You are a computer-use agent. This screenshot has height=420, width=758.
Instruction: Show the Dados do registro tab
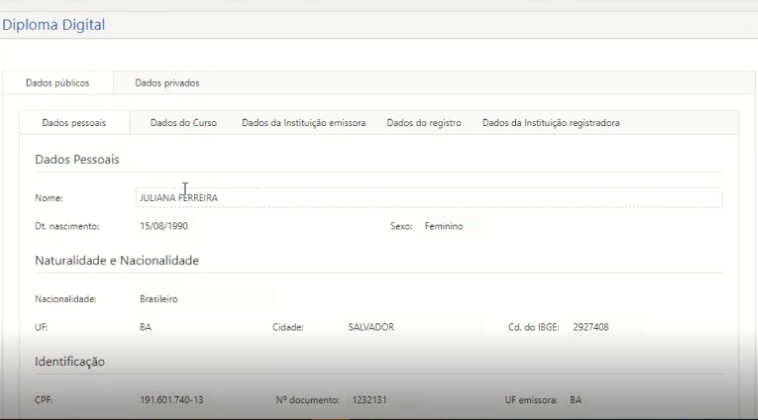pos(423,123)
